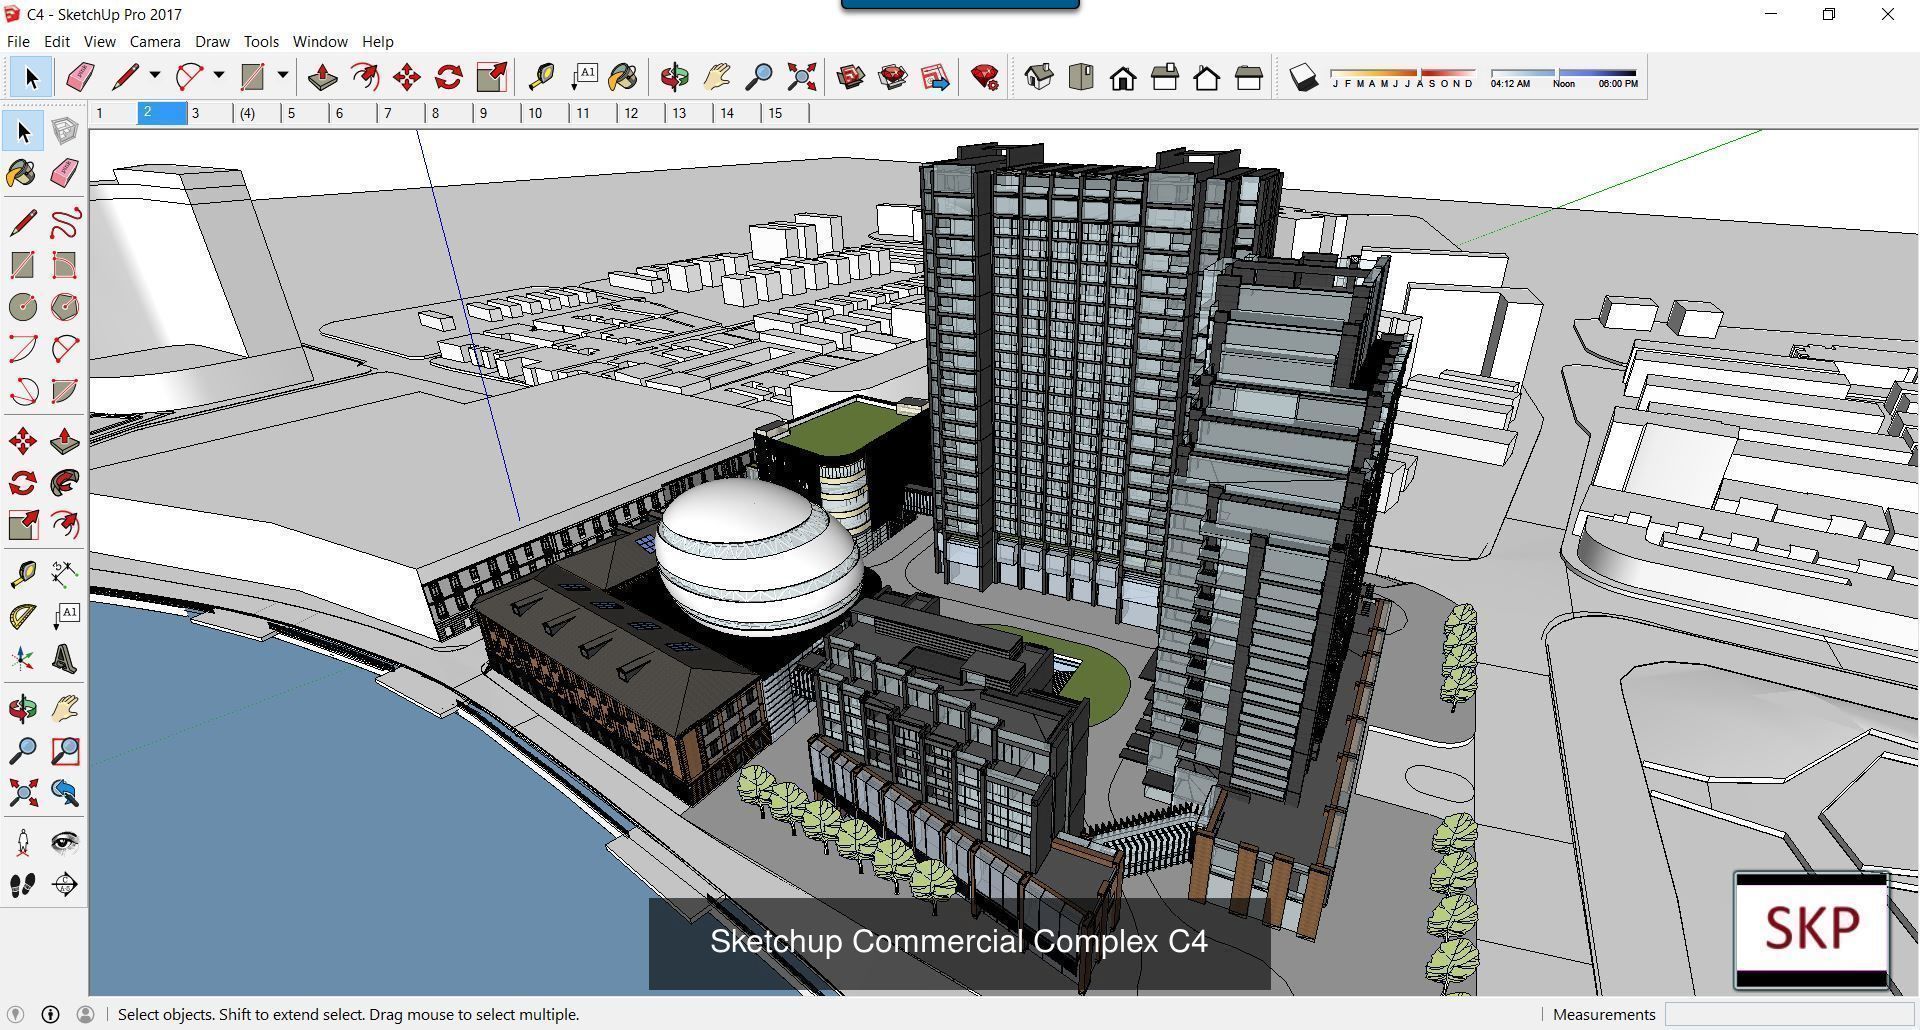Activate the Follow Me tool
The image size is (1920, 1030).
pyautogui.click(x=65, y=483)
